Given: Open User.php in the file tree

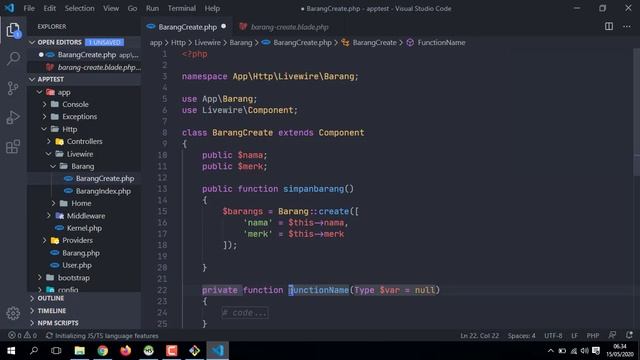Looking at the screenshot, I should (x=84, y=265).
